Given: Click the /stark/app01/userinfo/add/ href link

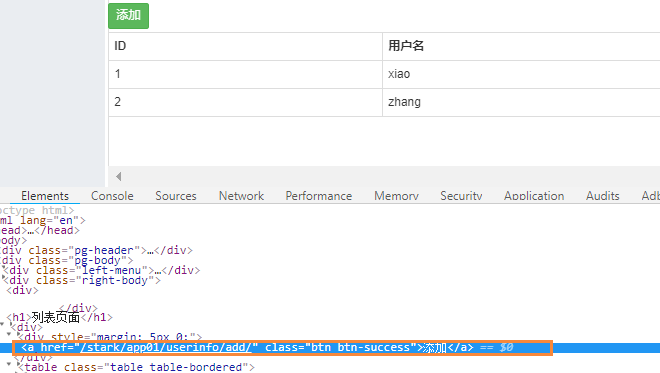Looking at the screenshot, I should click(167, 347).
